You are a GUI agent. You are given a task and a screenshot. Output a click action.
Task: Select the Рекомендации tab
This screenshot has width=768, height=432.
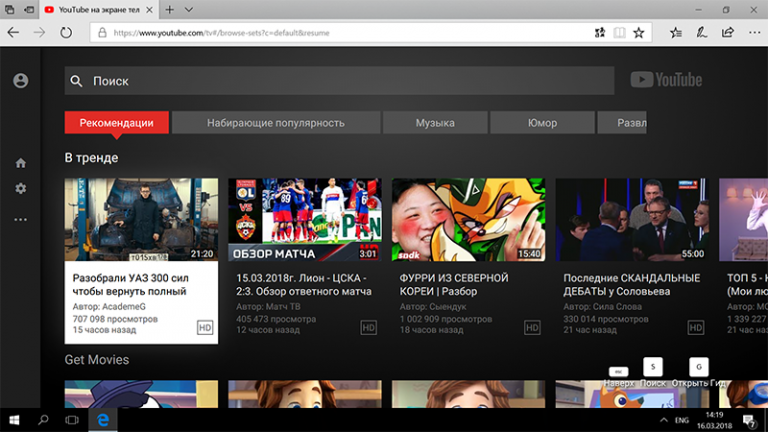[x=116, y=123]
